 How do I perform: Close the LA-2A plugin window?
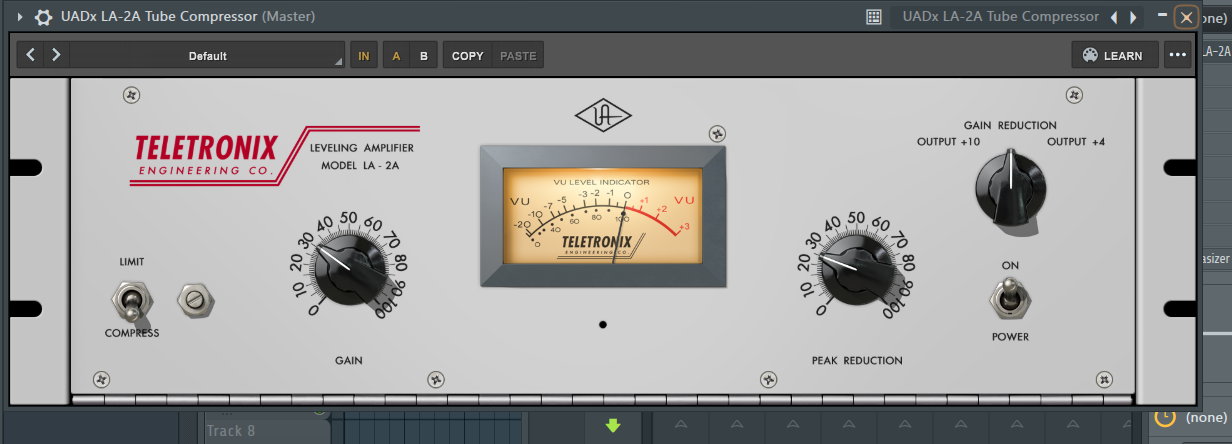click(x=1186, y=17)
